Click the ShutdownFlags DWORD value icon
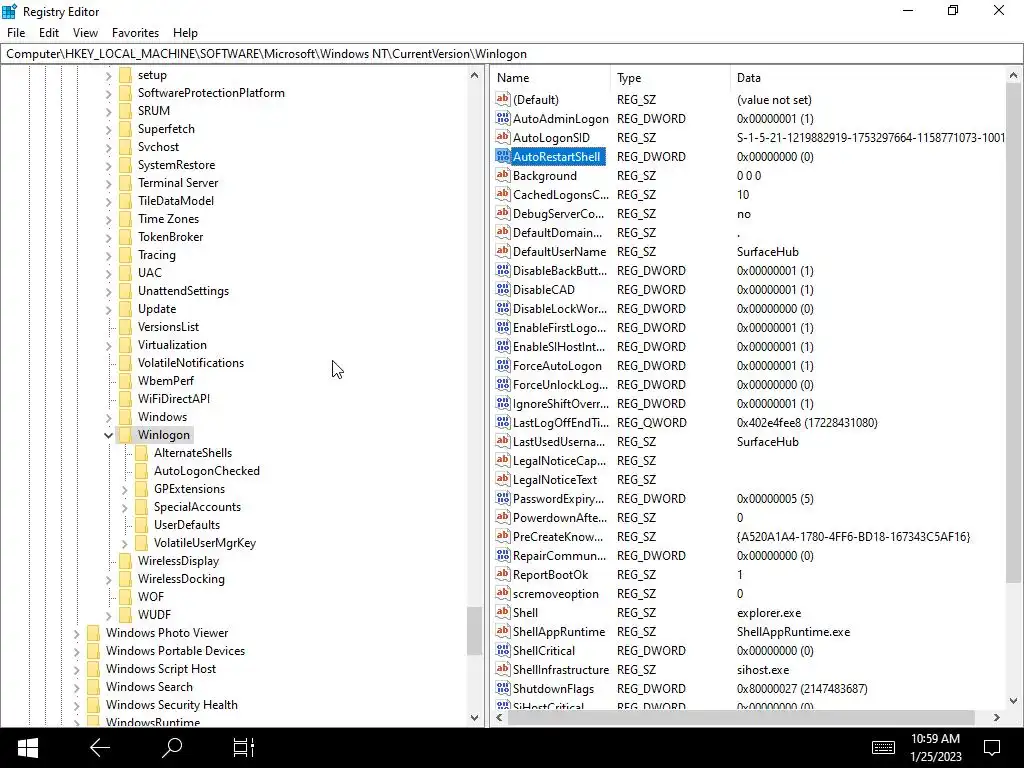This screenshot has height=768, width=1024. pyautogui.click(x=502, y=688)
